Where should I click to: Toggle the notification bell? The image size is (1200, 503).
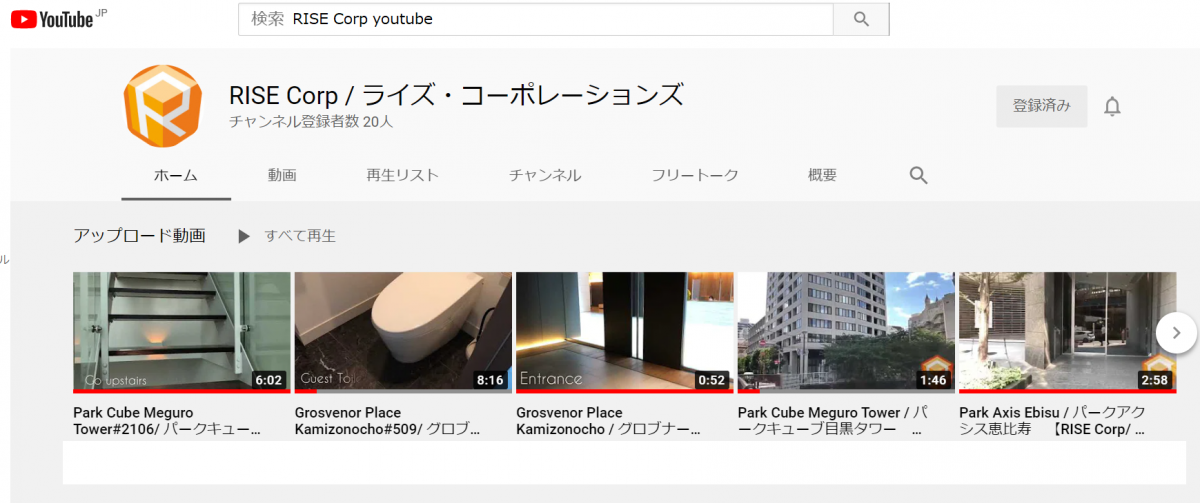point(1112,106)
